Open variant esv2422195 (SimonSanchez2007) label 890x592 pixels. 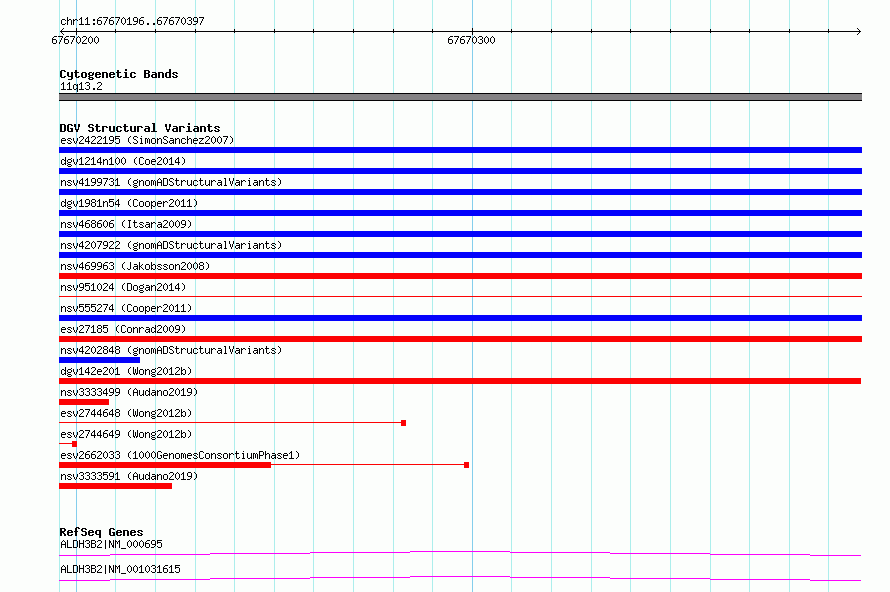click(147, 140)
